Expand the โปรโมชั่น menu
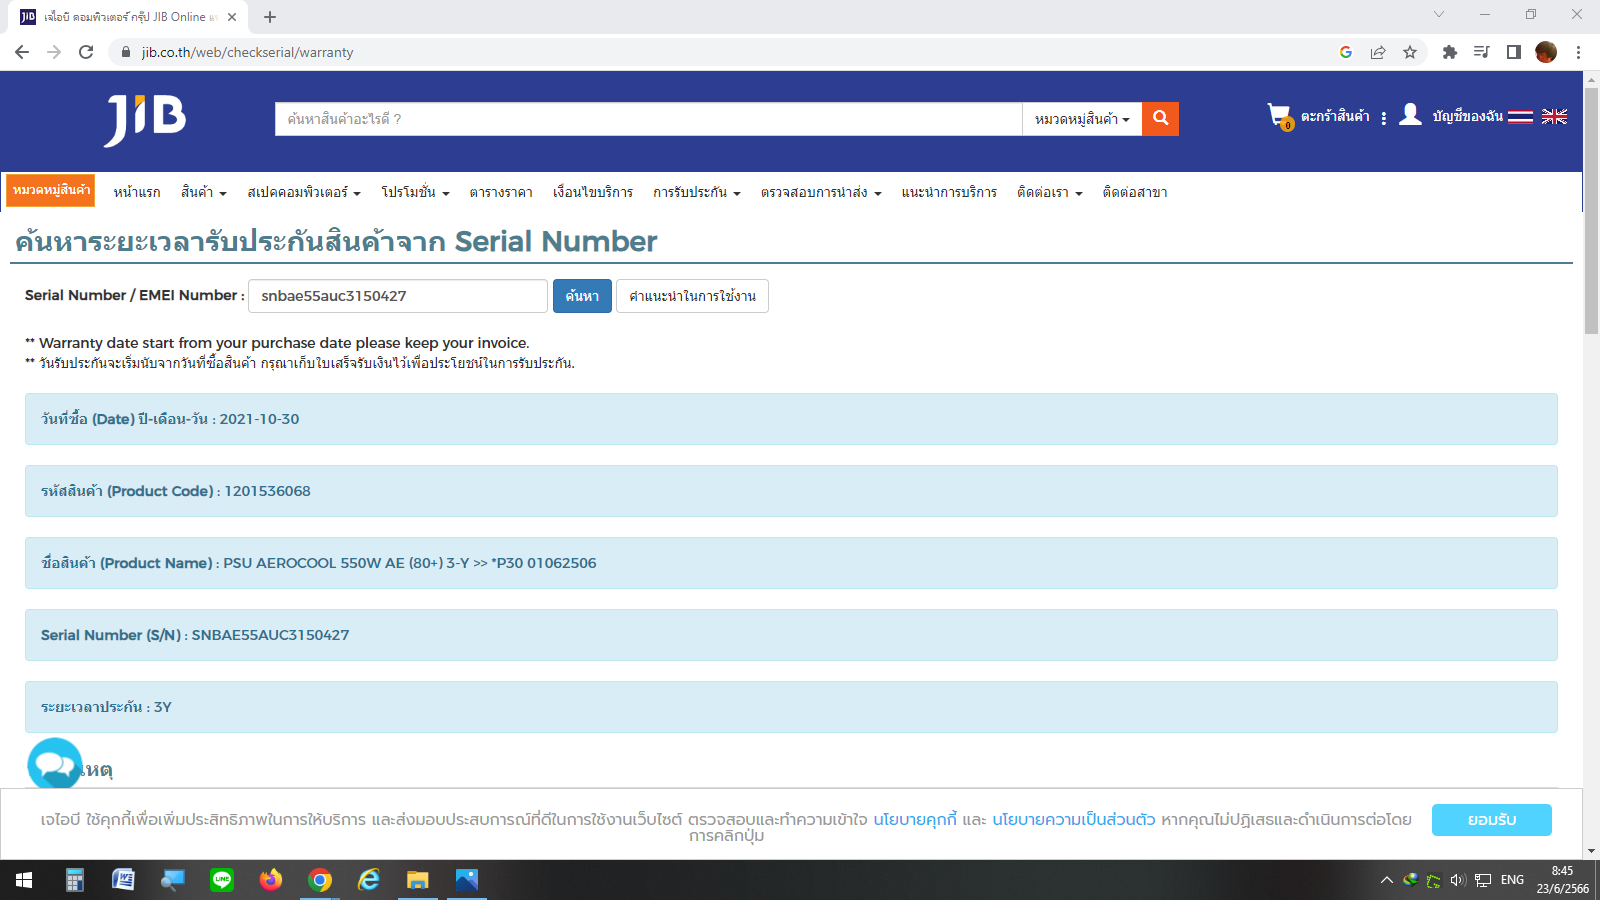The height and width of the screenshot is (900, 1600). tap(415, 192)
